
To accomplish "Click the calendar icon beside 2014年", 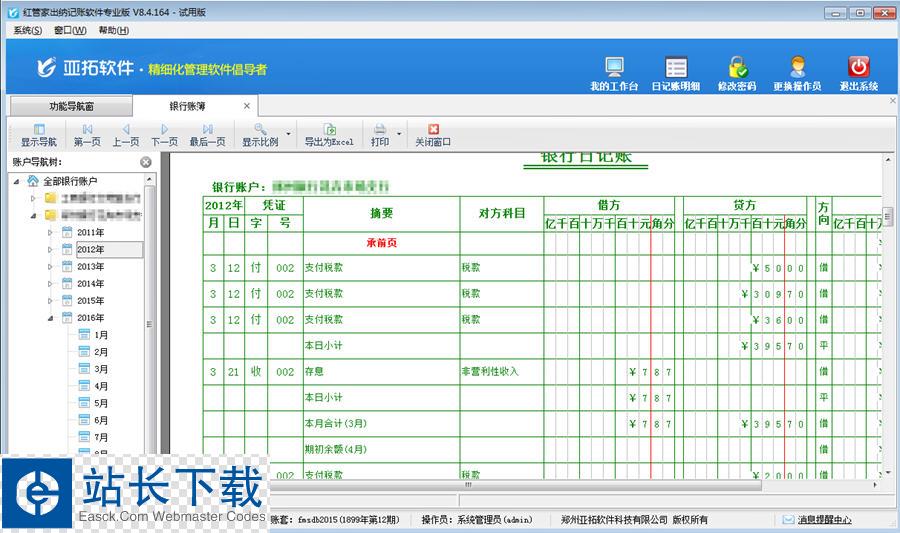I will 67,283.
